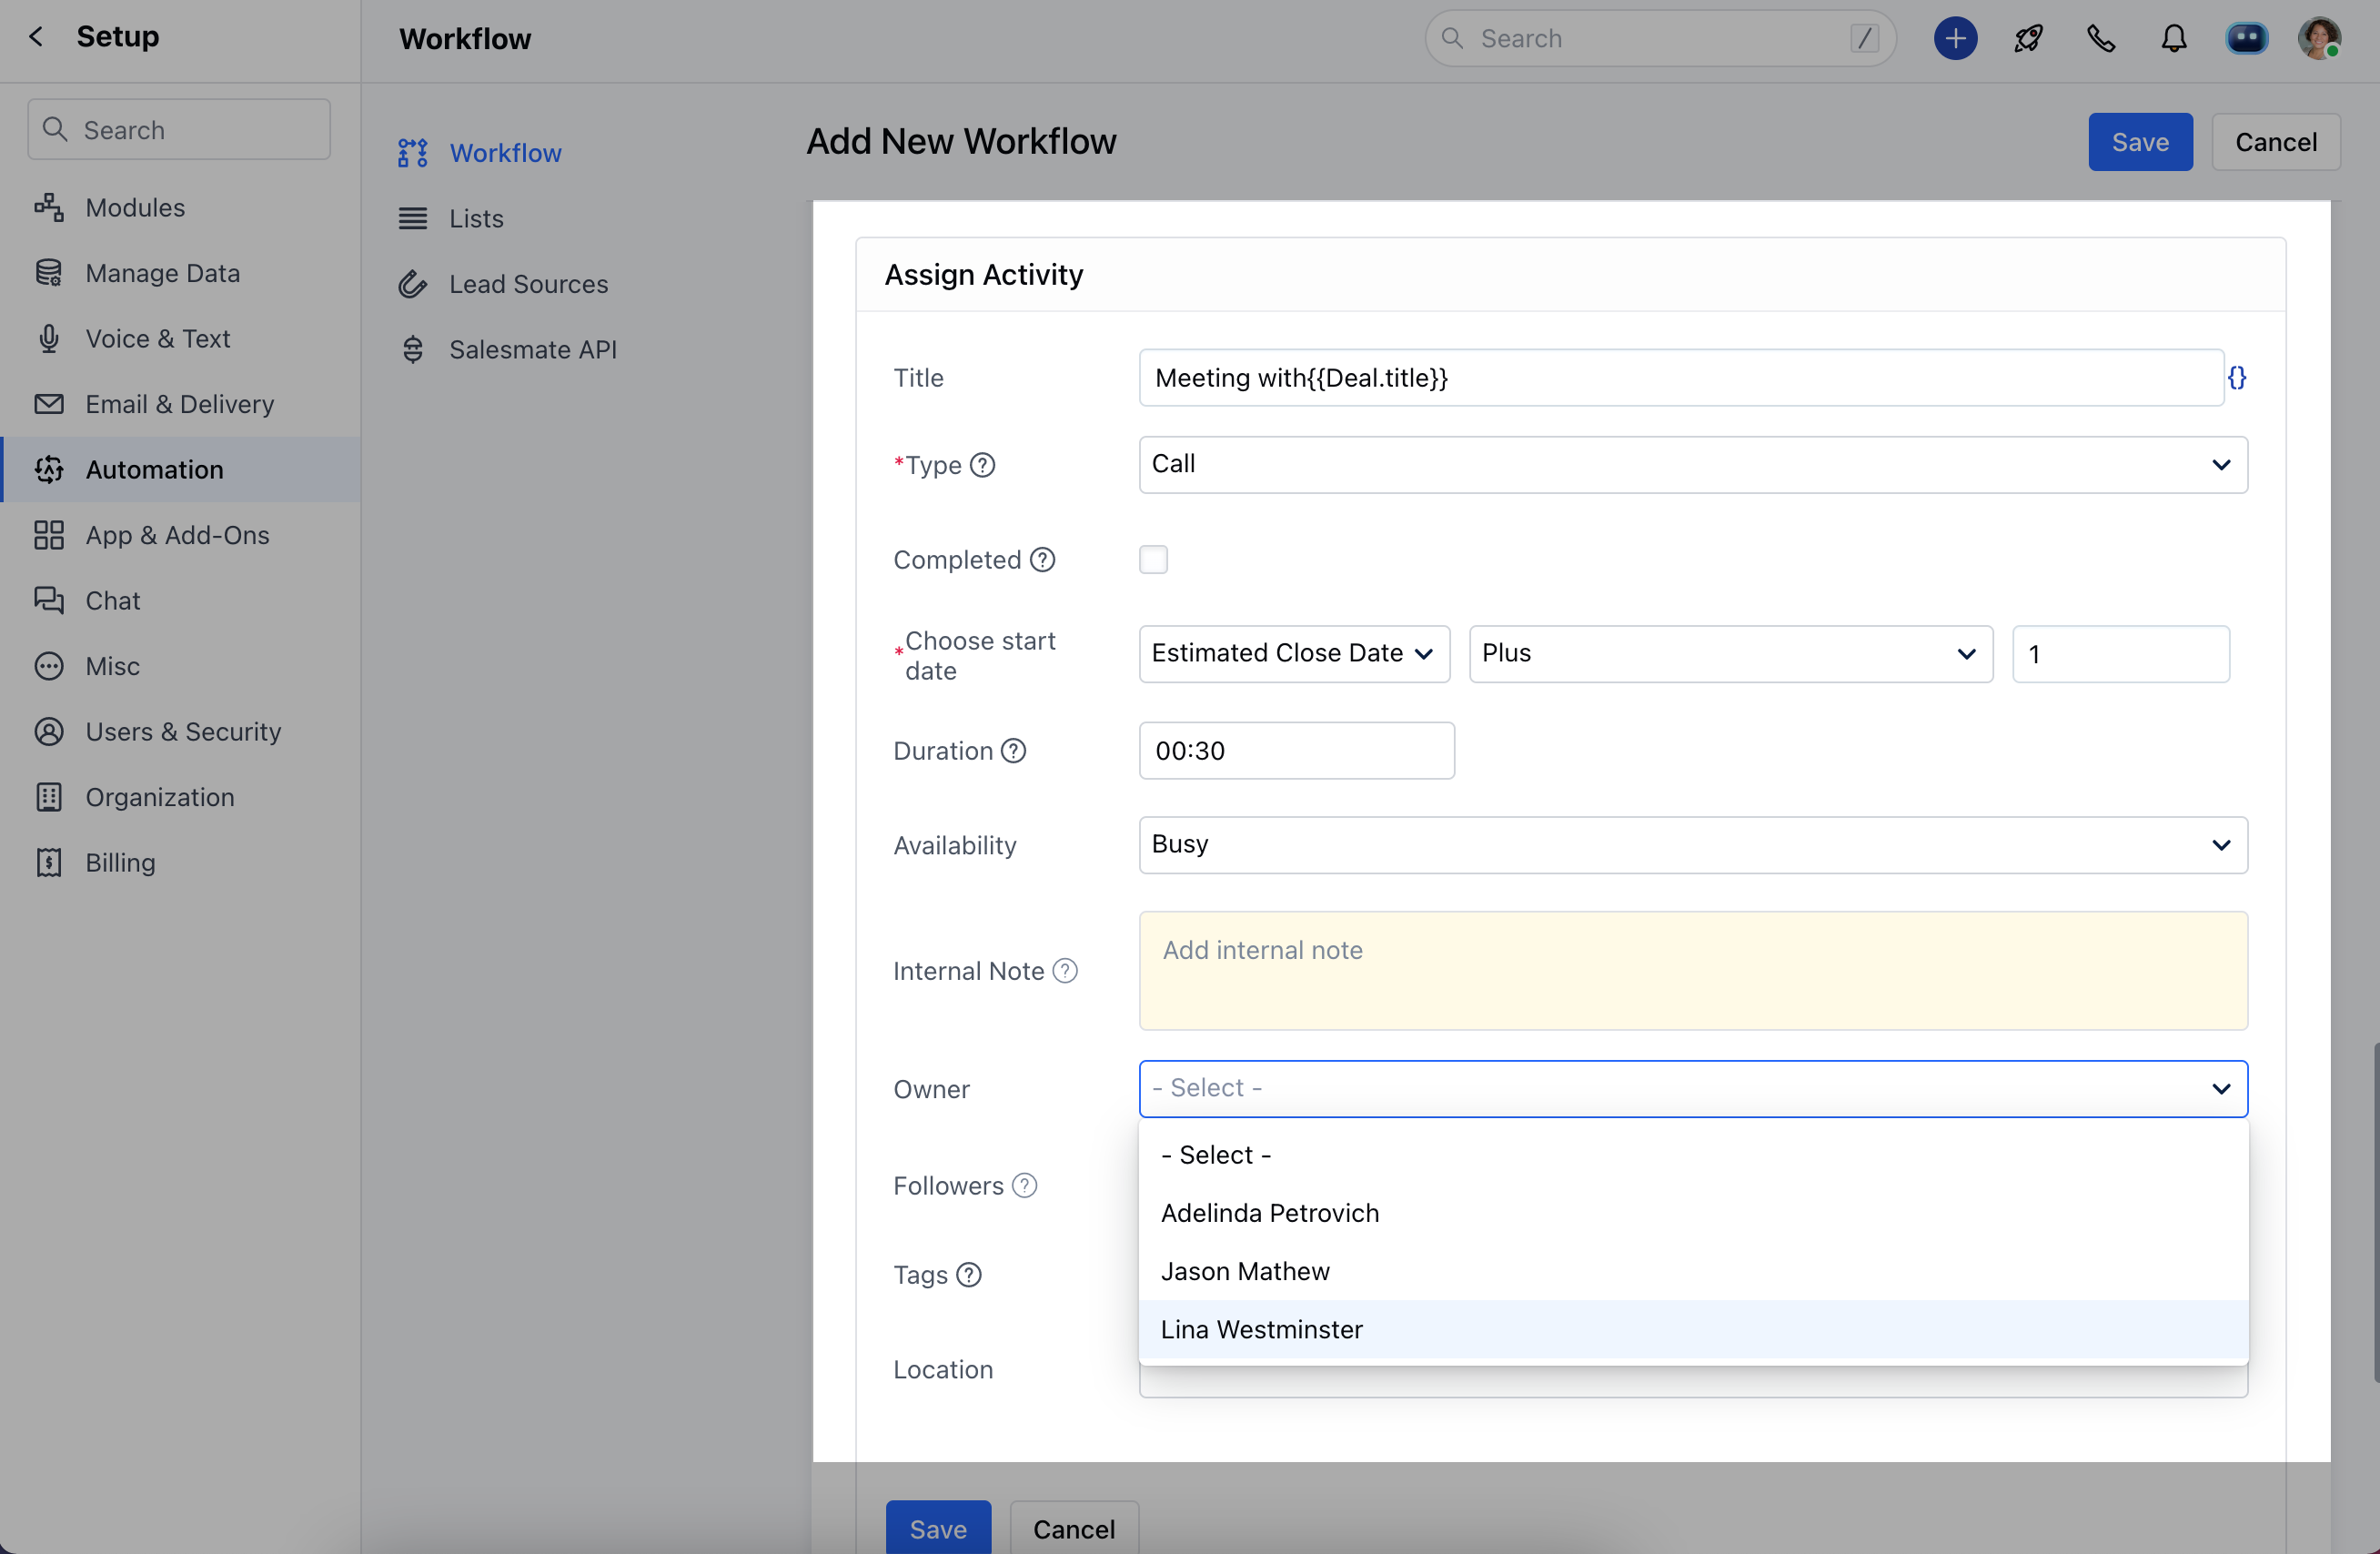View notifications via the bell icon

[2174, 38]
